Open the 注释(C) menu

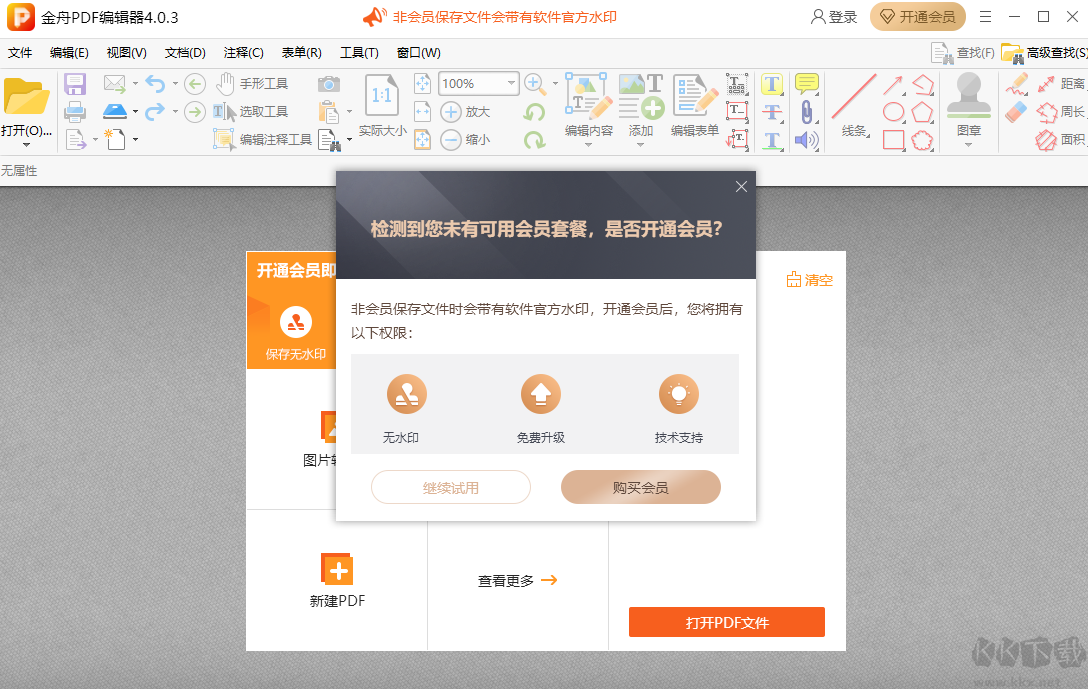pos(242,52)
